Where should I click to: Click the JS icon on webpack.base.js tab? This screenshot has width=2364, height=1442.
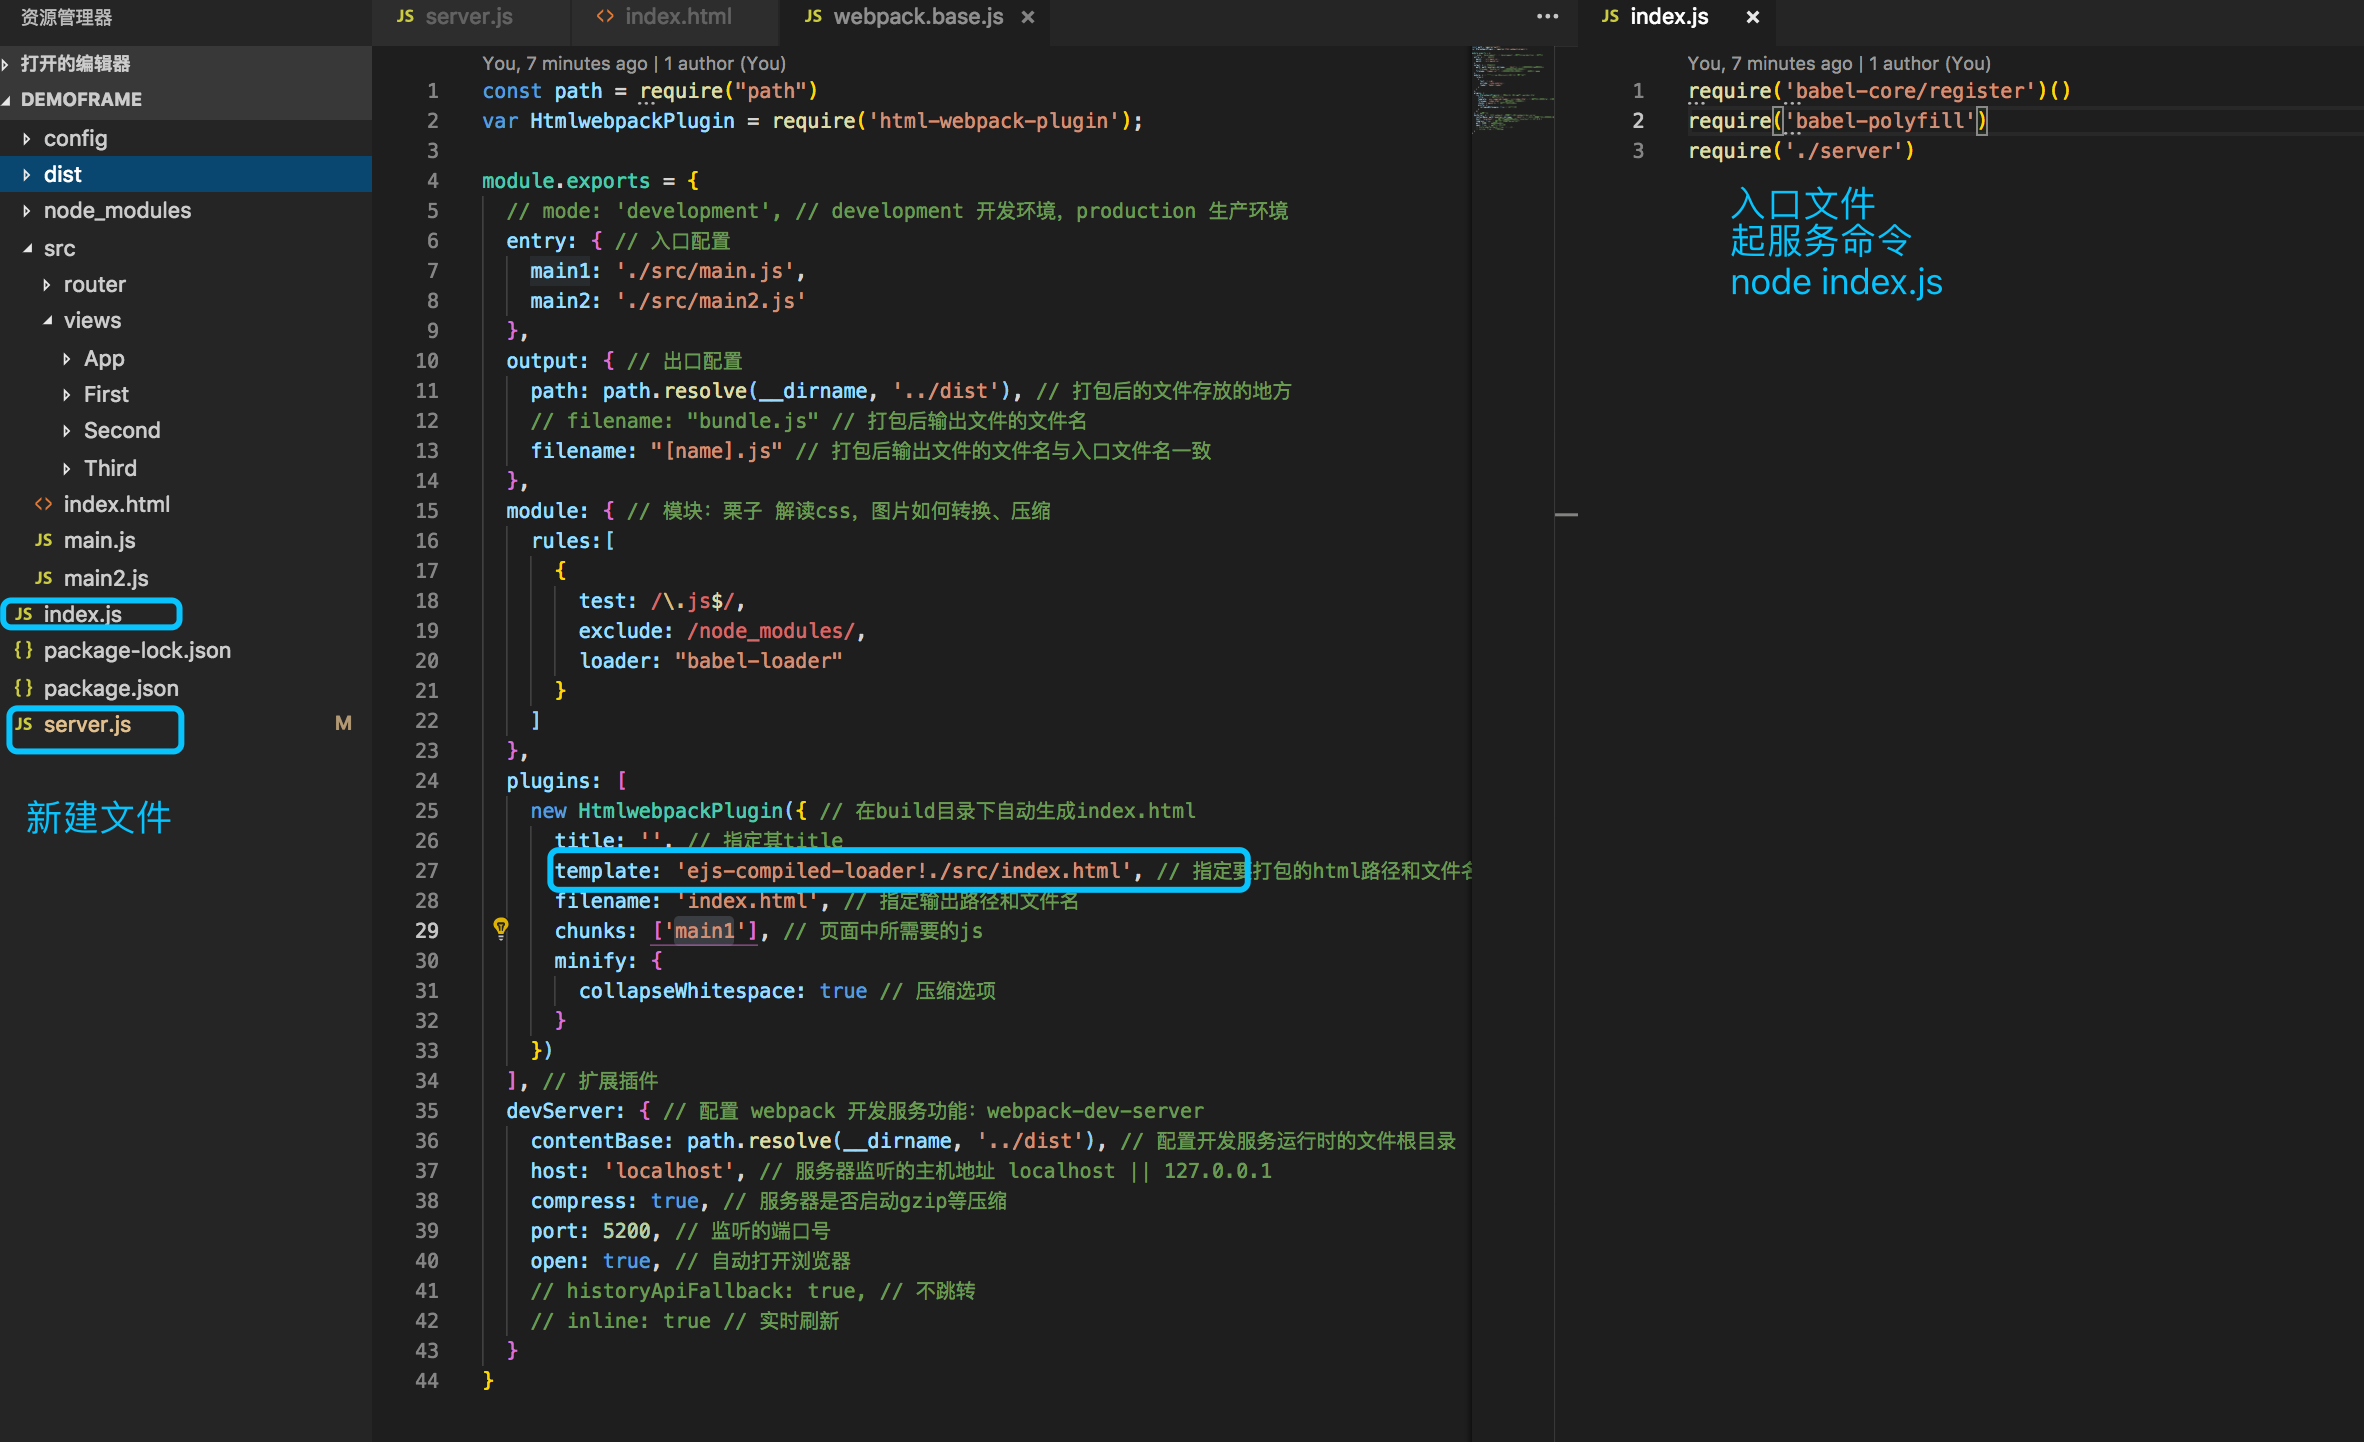coord(813,17)
